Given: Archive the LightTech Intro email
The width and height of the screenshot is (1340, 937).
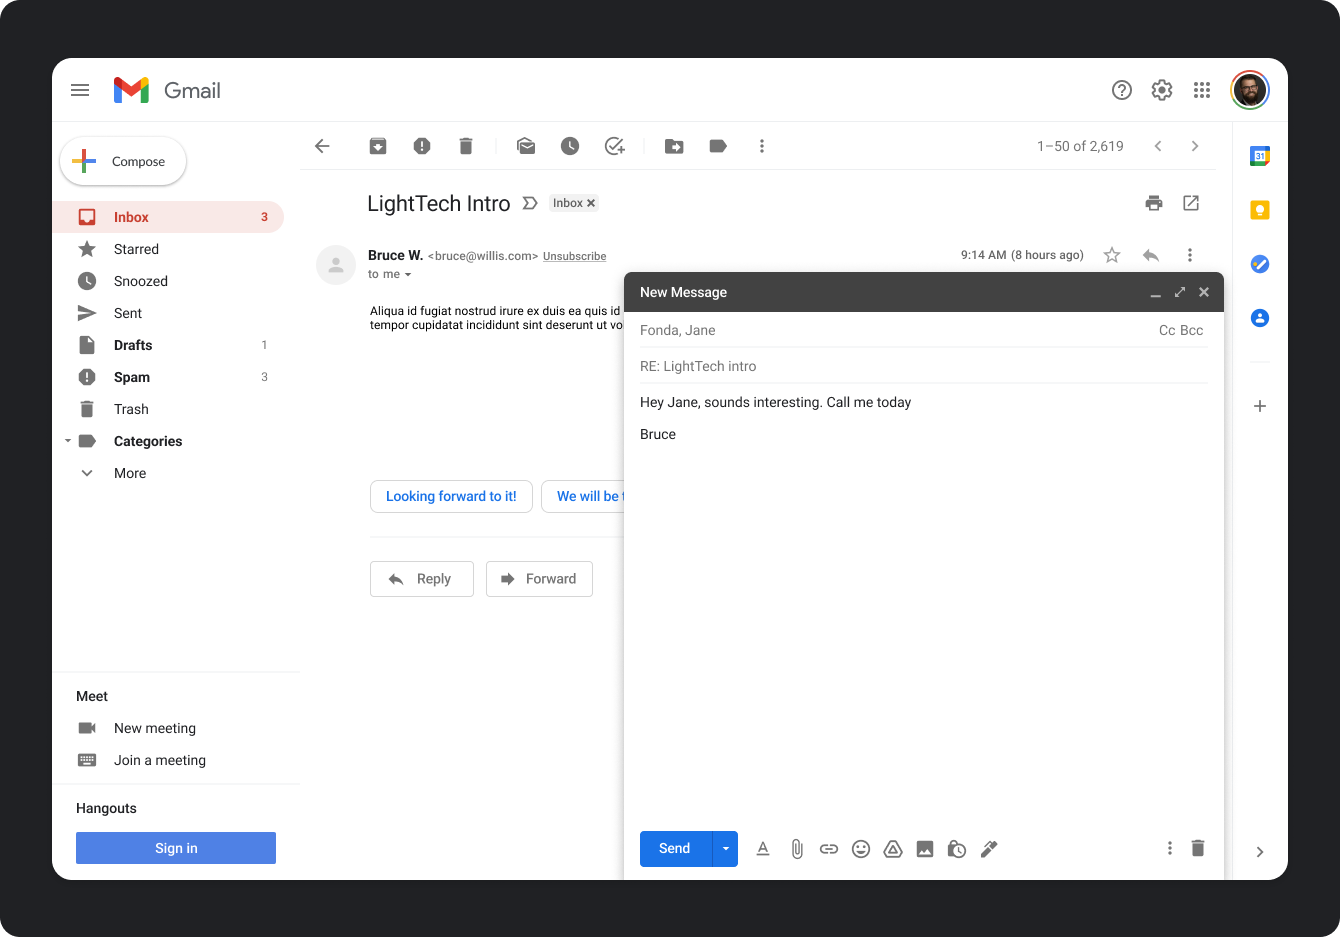Looking at the screenshot, I should [378, 146].
